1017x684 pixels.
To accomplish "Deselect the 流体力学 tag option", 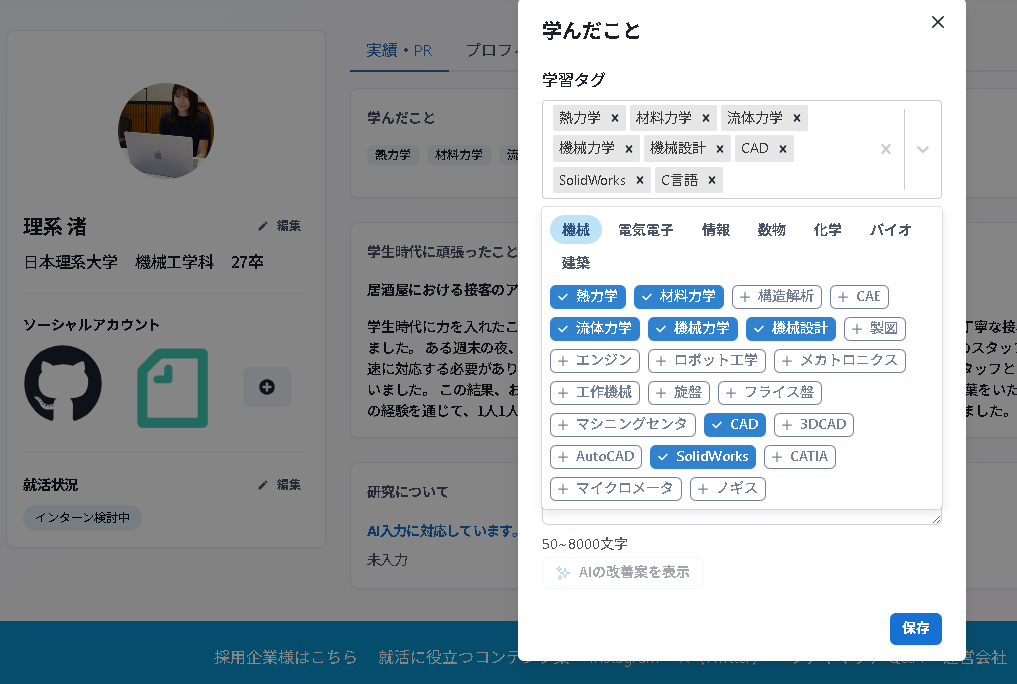I will tap(595, 329).
